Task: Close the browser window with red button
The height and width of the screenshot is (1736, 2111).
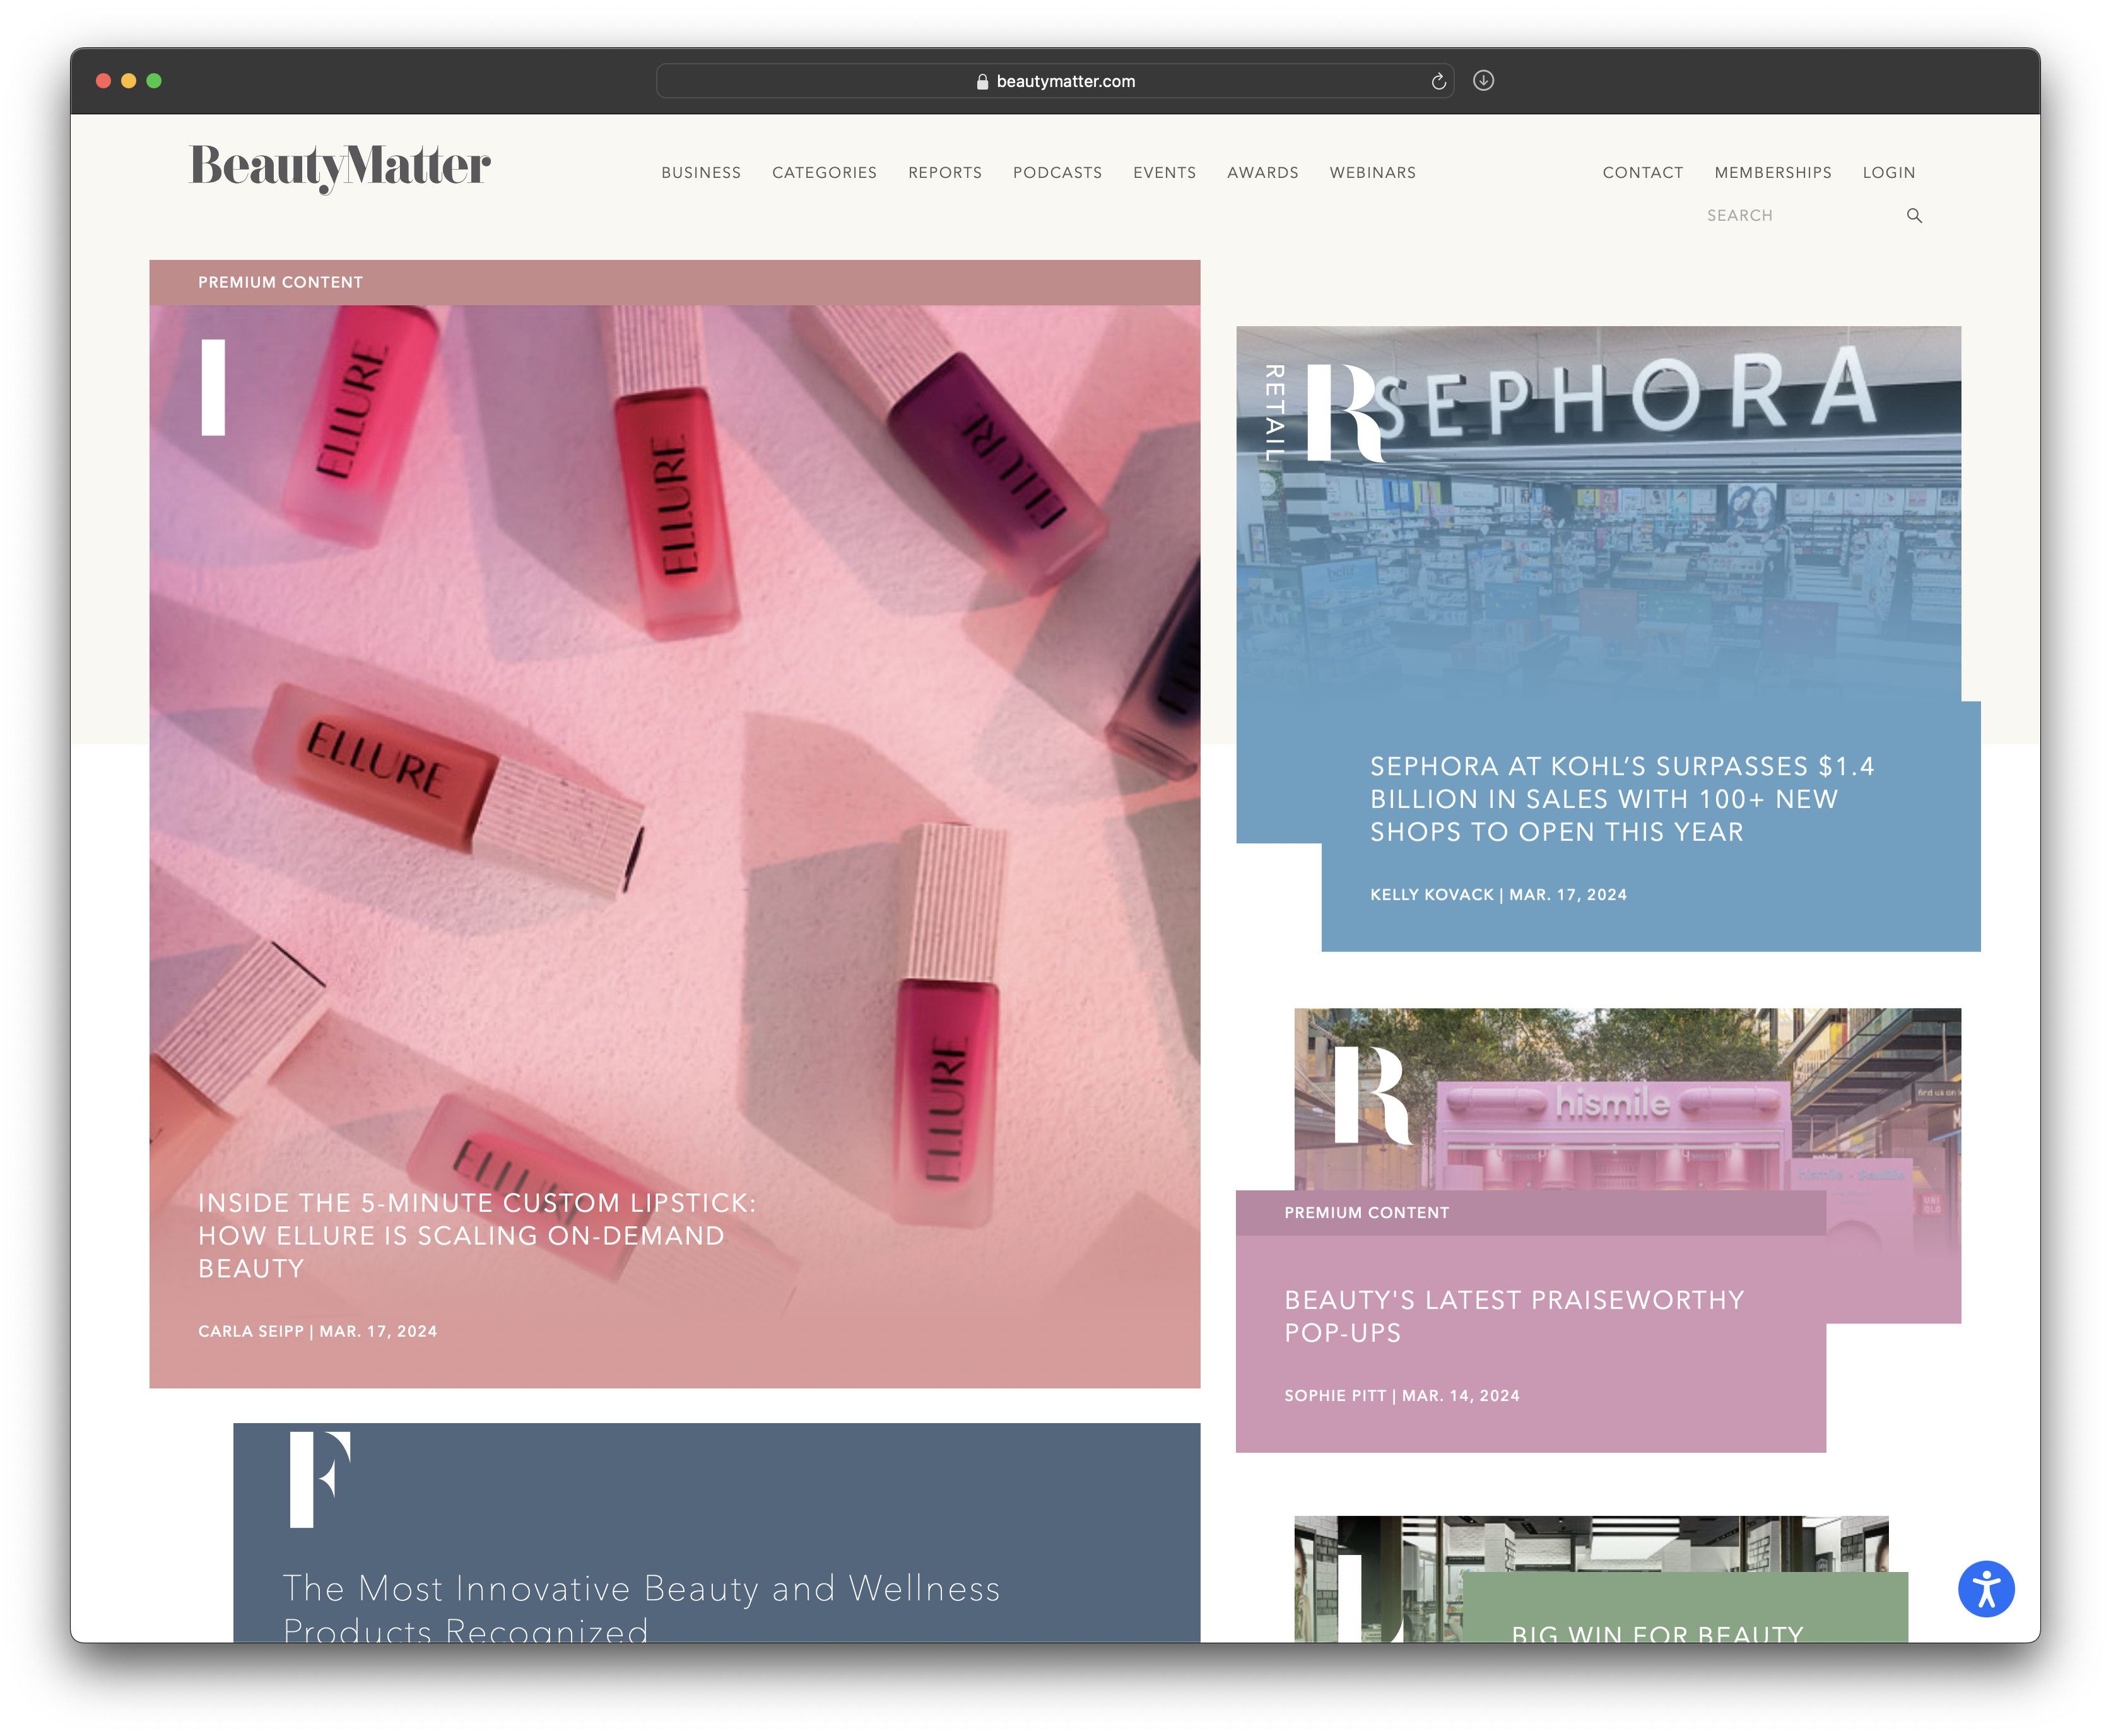Action: click(103, 81)
